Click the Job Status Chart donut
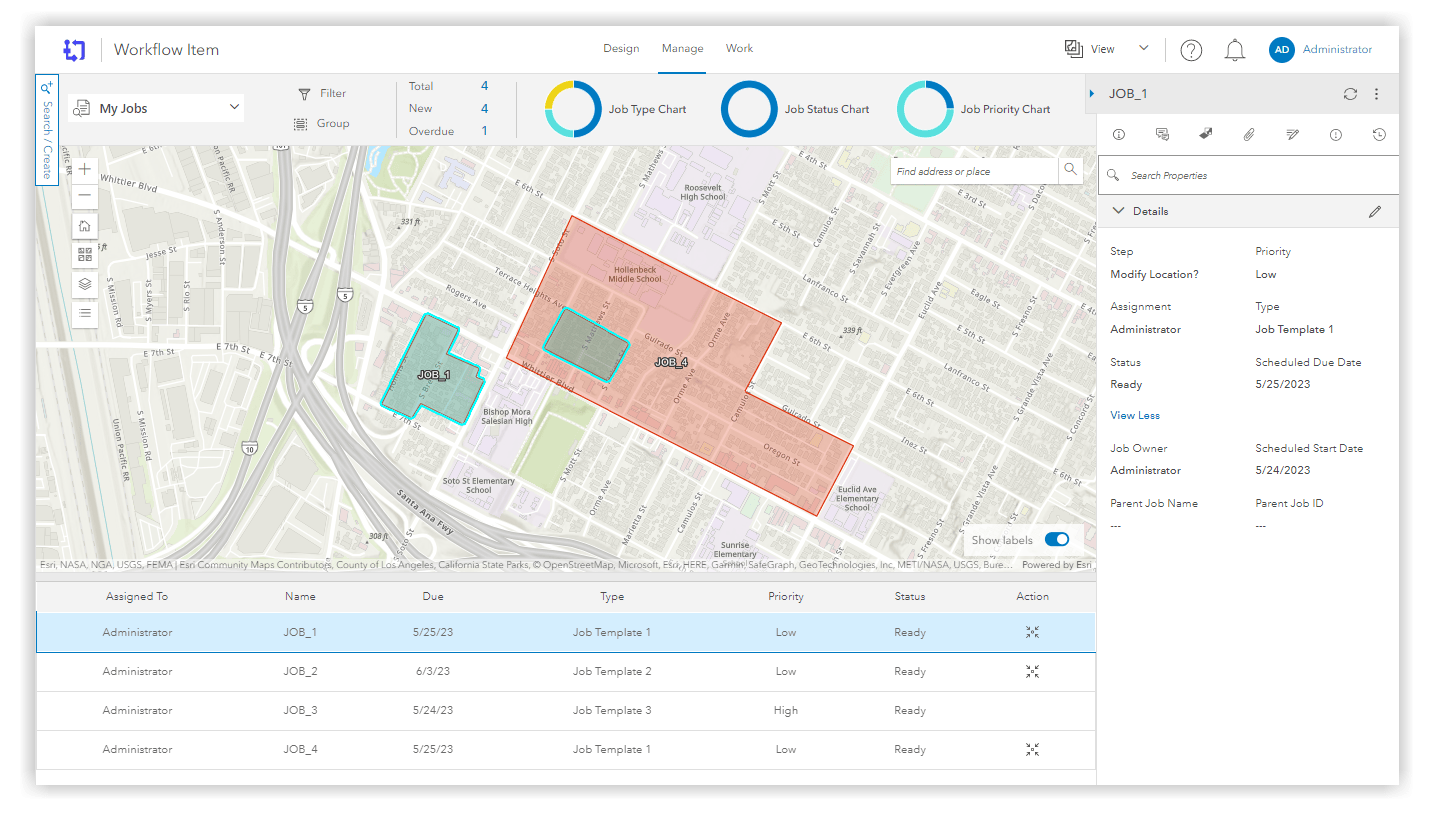The height and width of the screenshot is (822, 1434). (x=749, y=109)
